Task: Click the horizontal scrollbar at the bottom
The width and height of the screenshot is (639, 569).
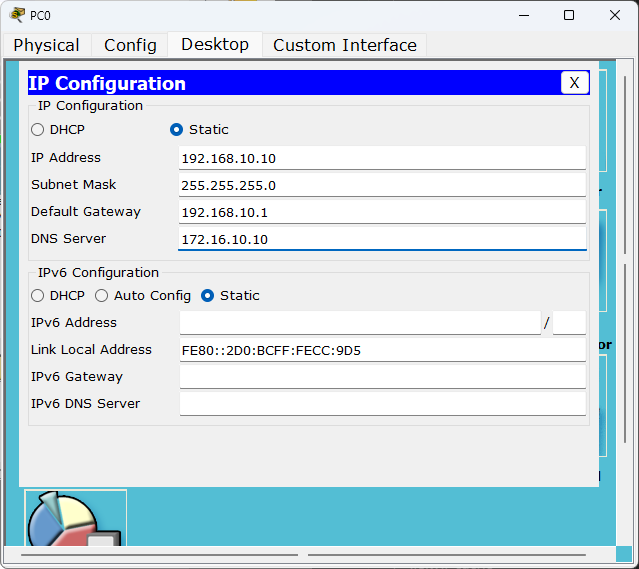Action: (x=304, y=555)
